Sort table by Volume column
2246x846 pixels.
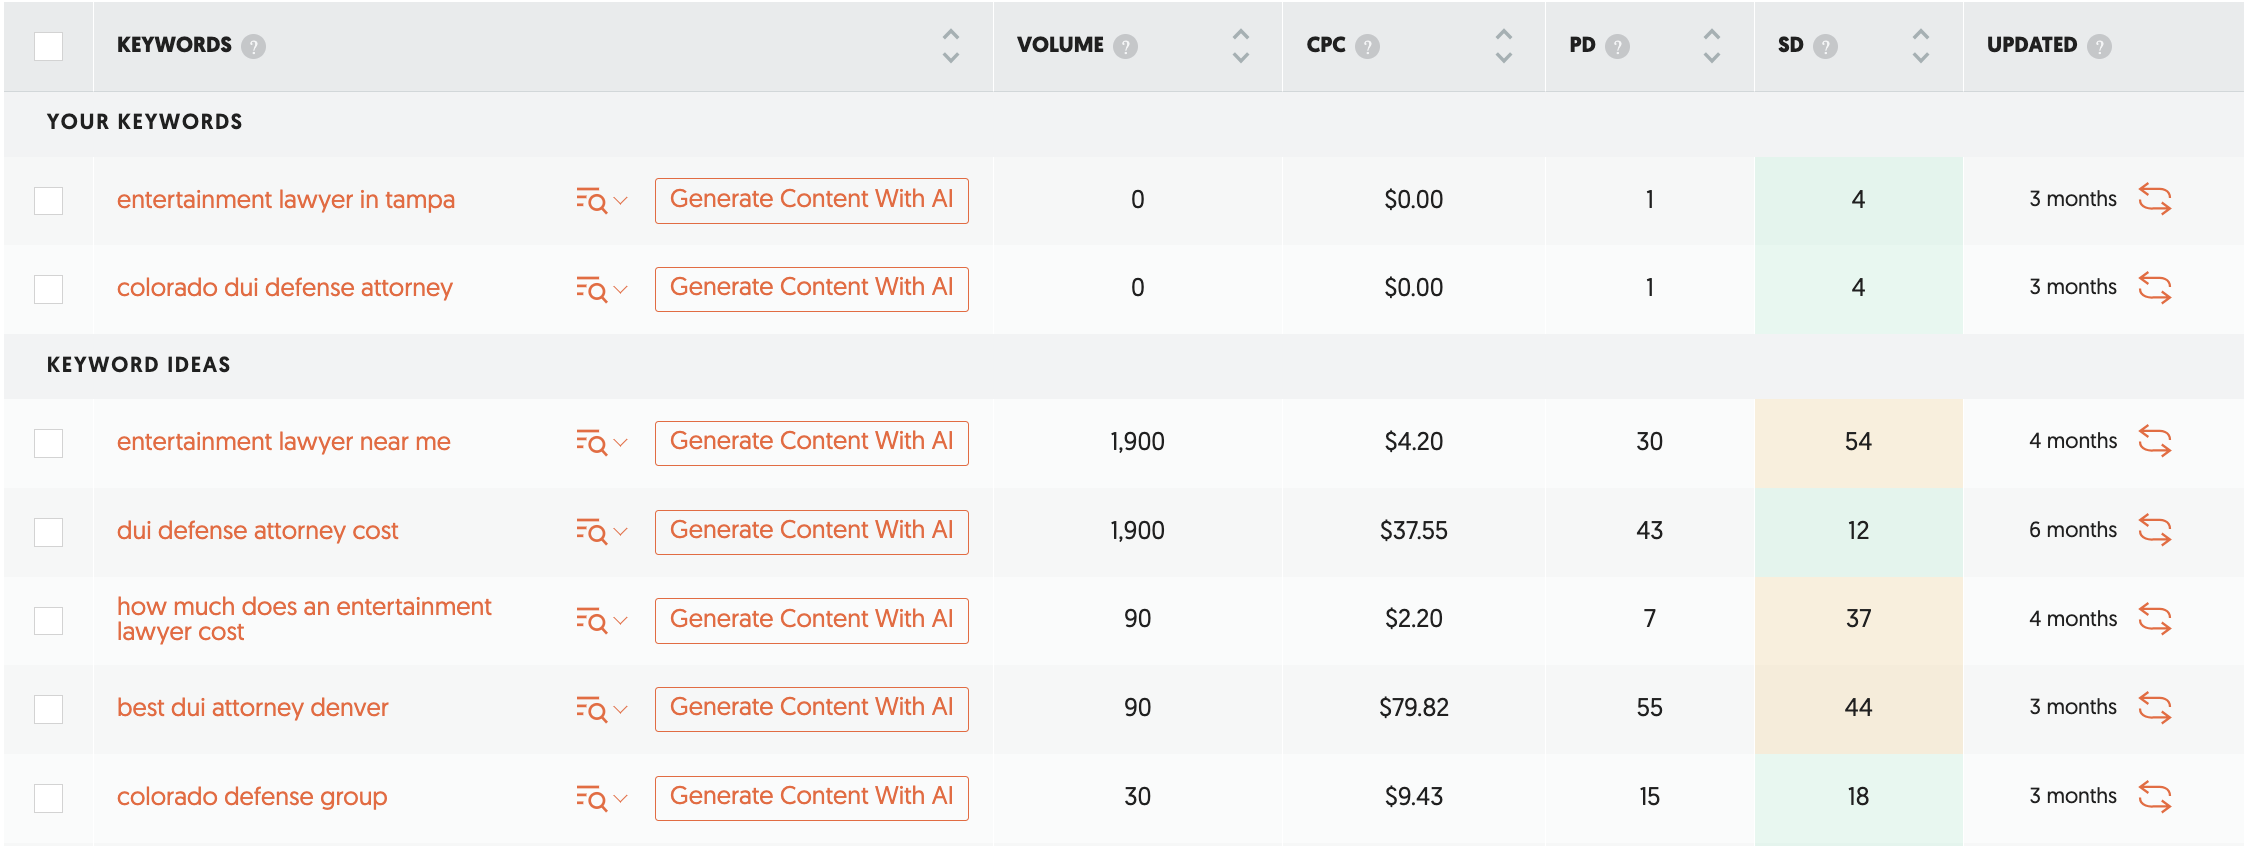click(x=1240, y=46)
